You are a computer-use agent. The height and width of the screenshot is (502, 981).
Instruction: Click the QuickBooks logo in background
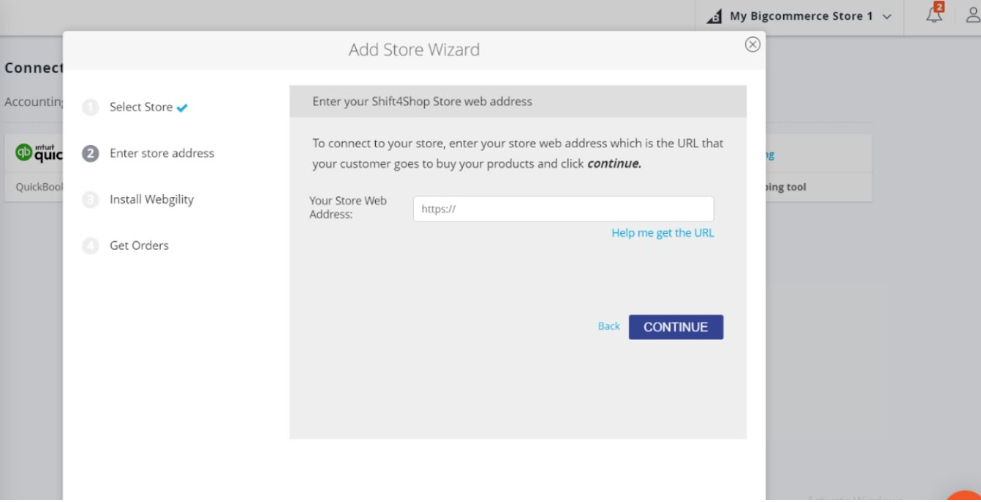(x=39, y=153)
